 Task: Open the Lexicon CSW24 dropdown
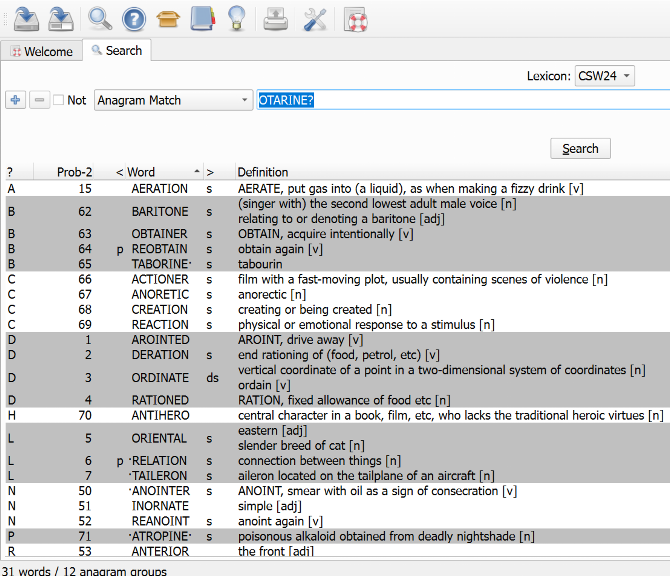tap(604, 76)
